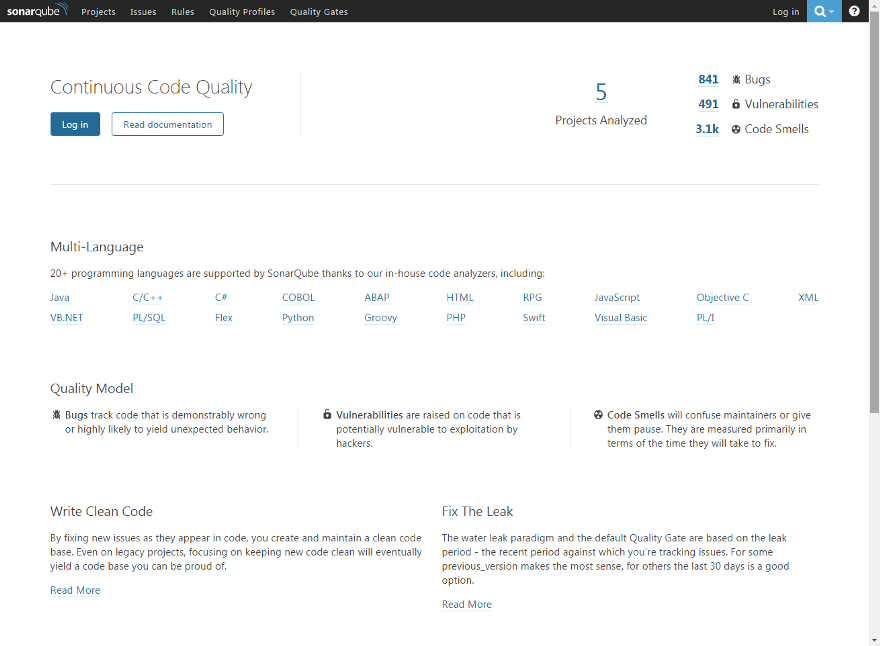880x646 pixels.
Task: Select the XML language link
Action: pos(809,297)
